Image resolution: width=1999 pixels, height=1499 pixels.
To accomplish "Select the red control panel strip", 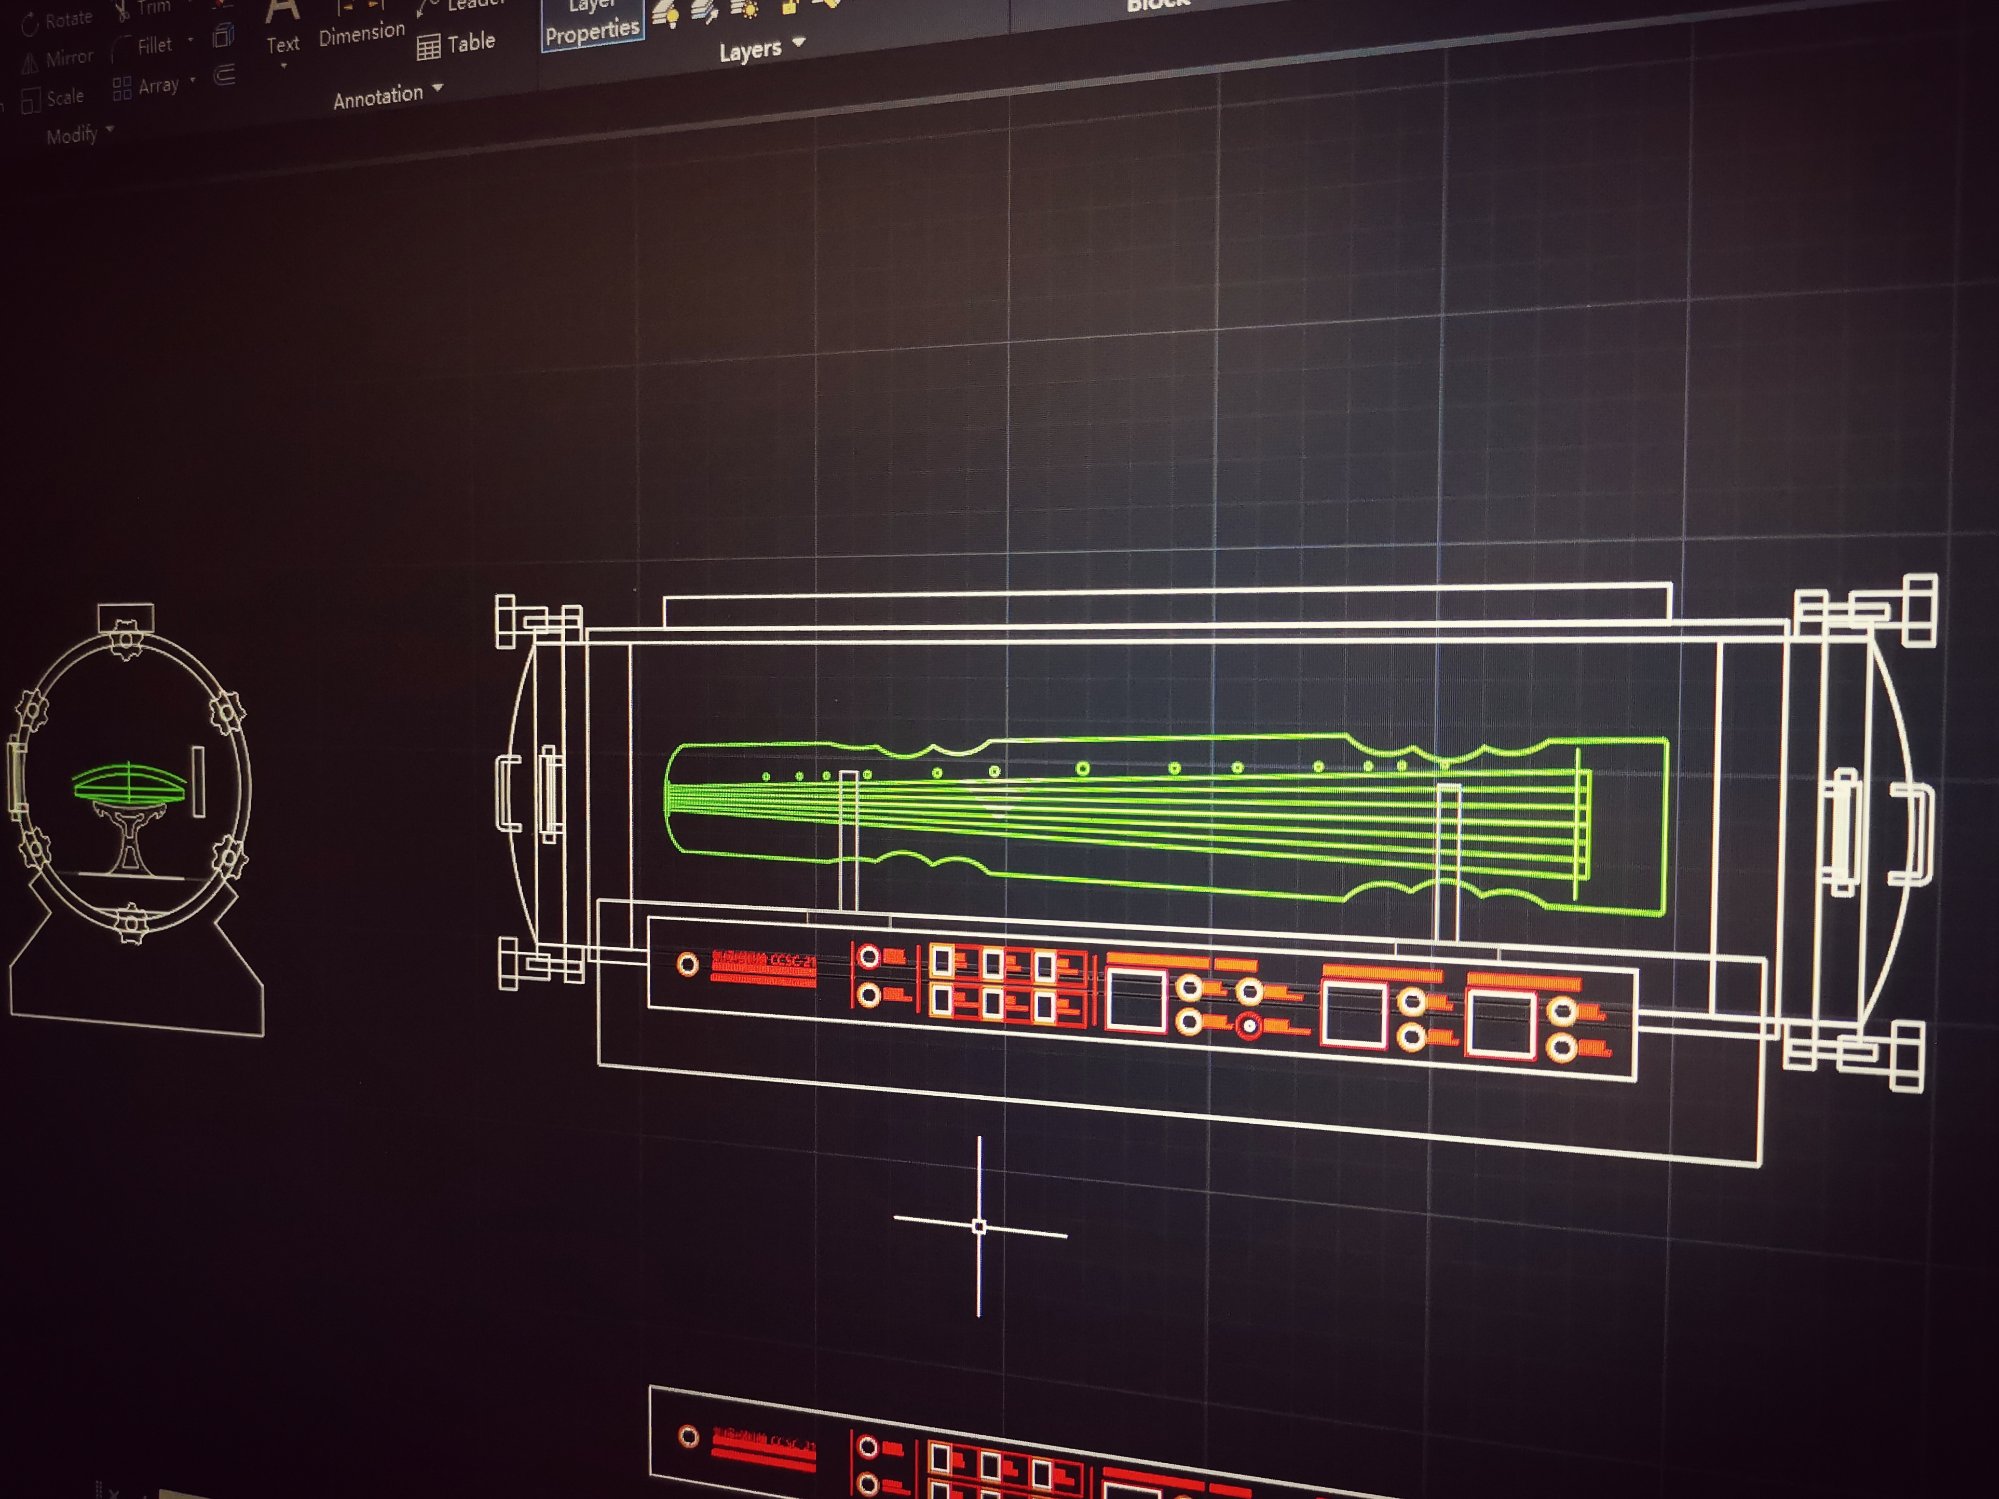I will click(x=1140, y=1000).
